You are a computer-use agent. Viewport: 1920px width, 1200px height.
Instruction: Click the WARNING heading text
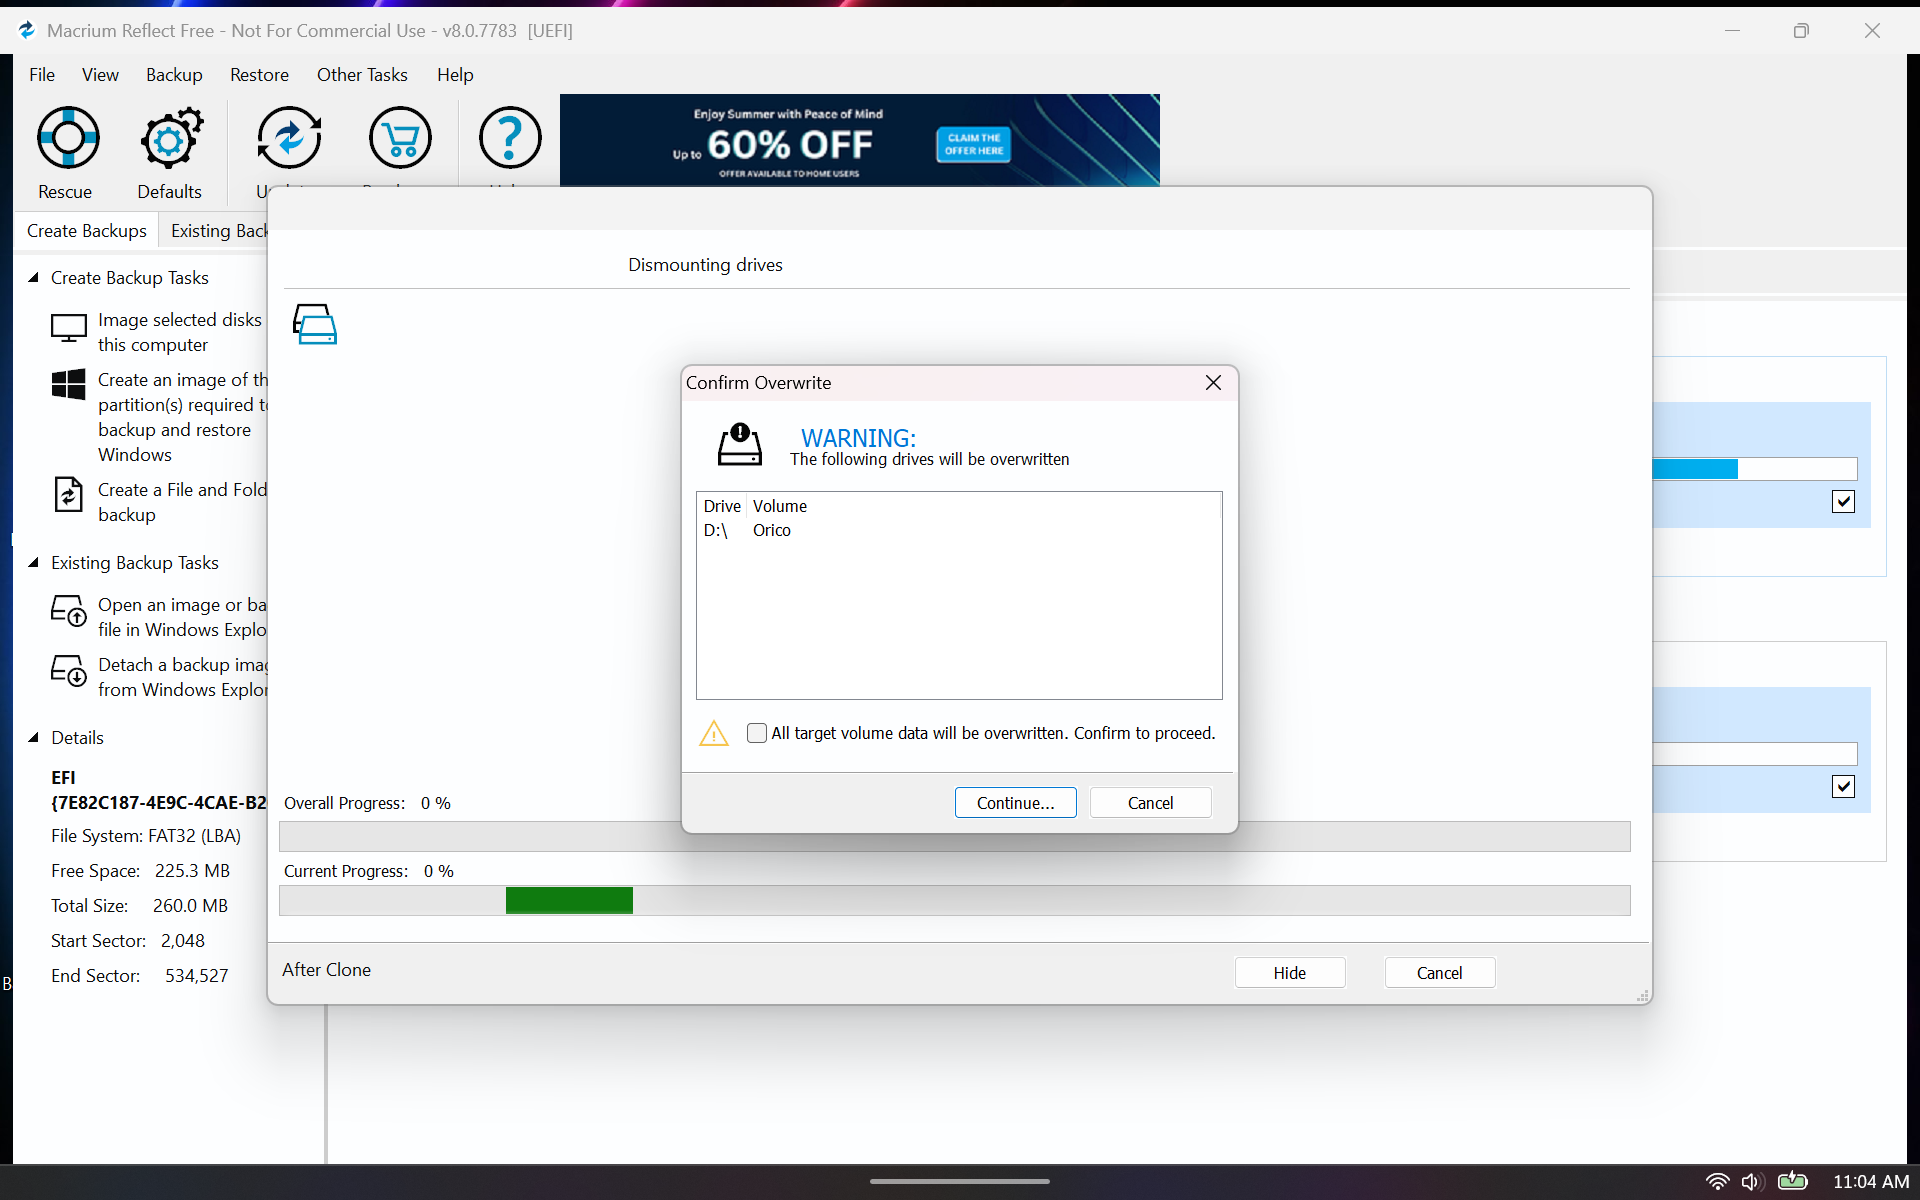coord(858,438)
